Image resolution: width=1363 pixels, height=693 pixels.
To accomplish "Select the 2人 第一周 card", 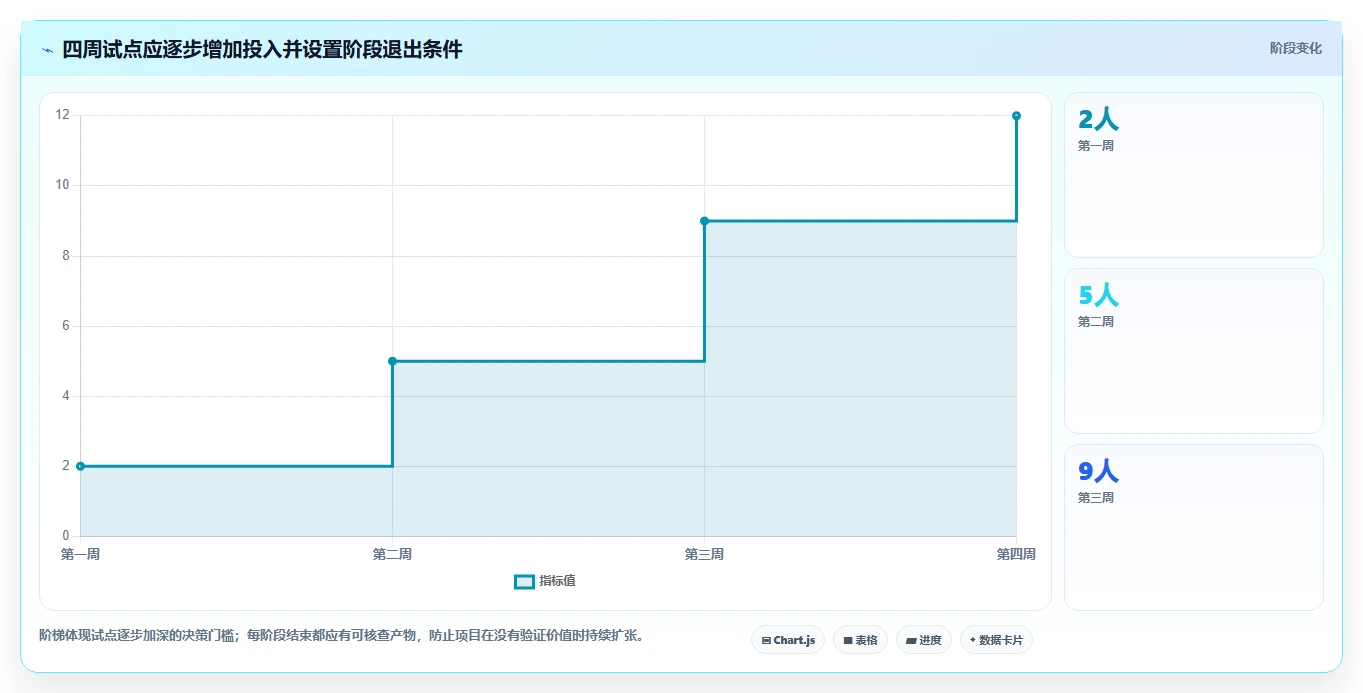I will (1194, 175).
